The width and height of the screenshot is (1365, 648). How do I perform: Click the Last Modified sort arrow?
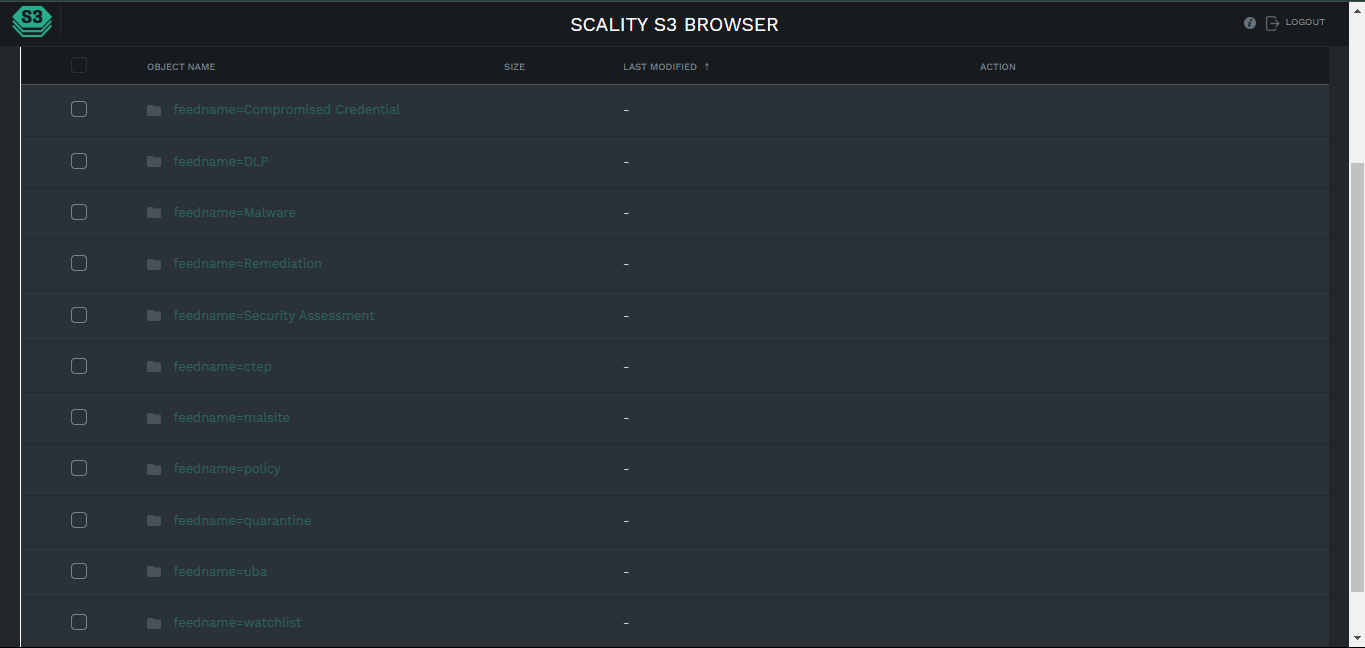(x=707, y=67)
